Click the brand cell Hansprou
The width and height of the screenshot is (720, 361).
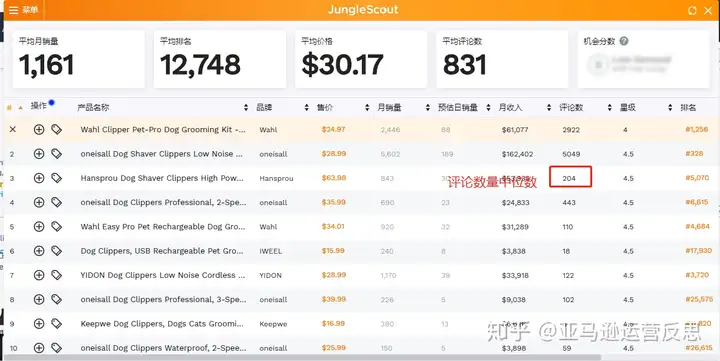[x=276, y=178]
